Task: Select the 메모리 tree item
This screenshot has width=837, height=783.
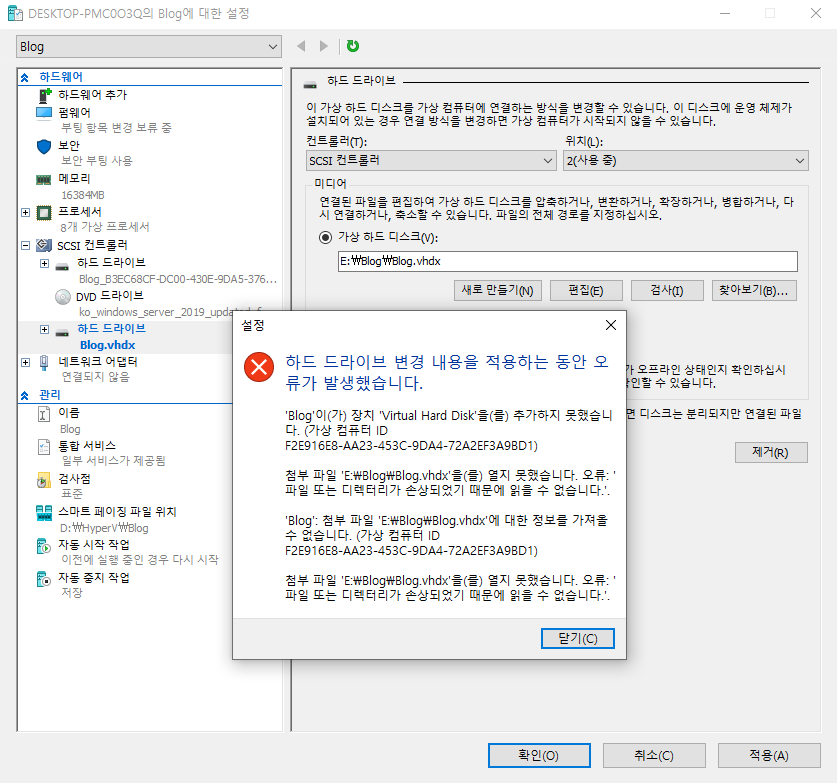Action: (x=74, y=179)
